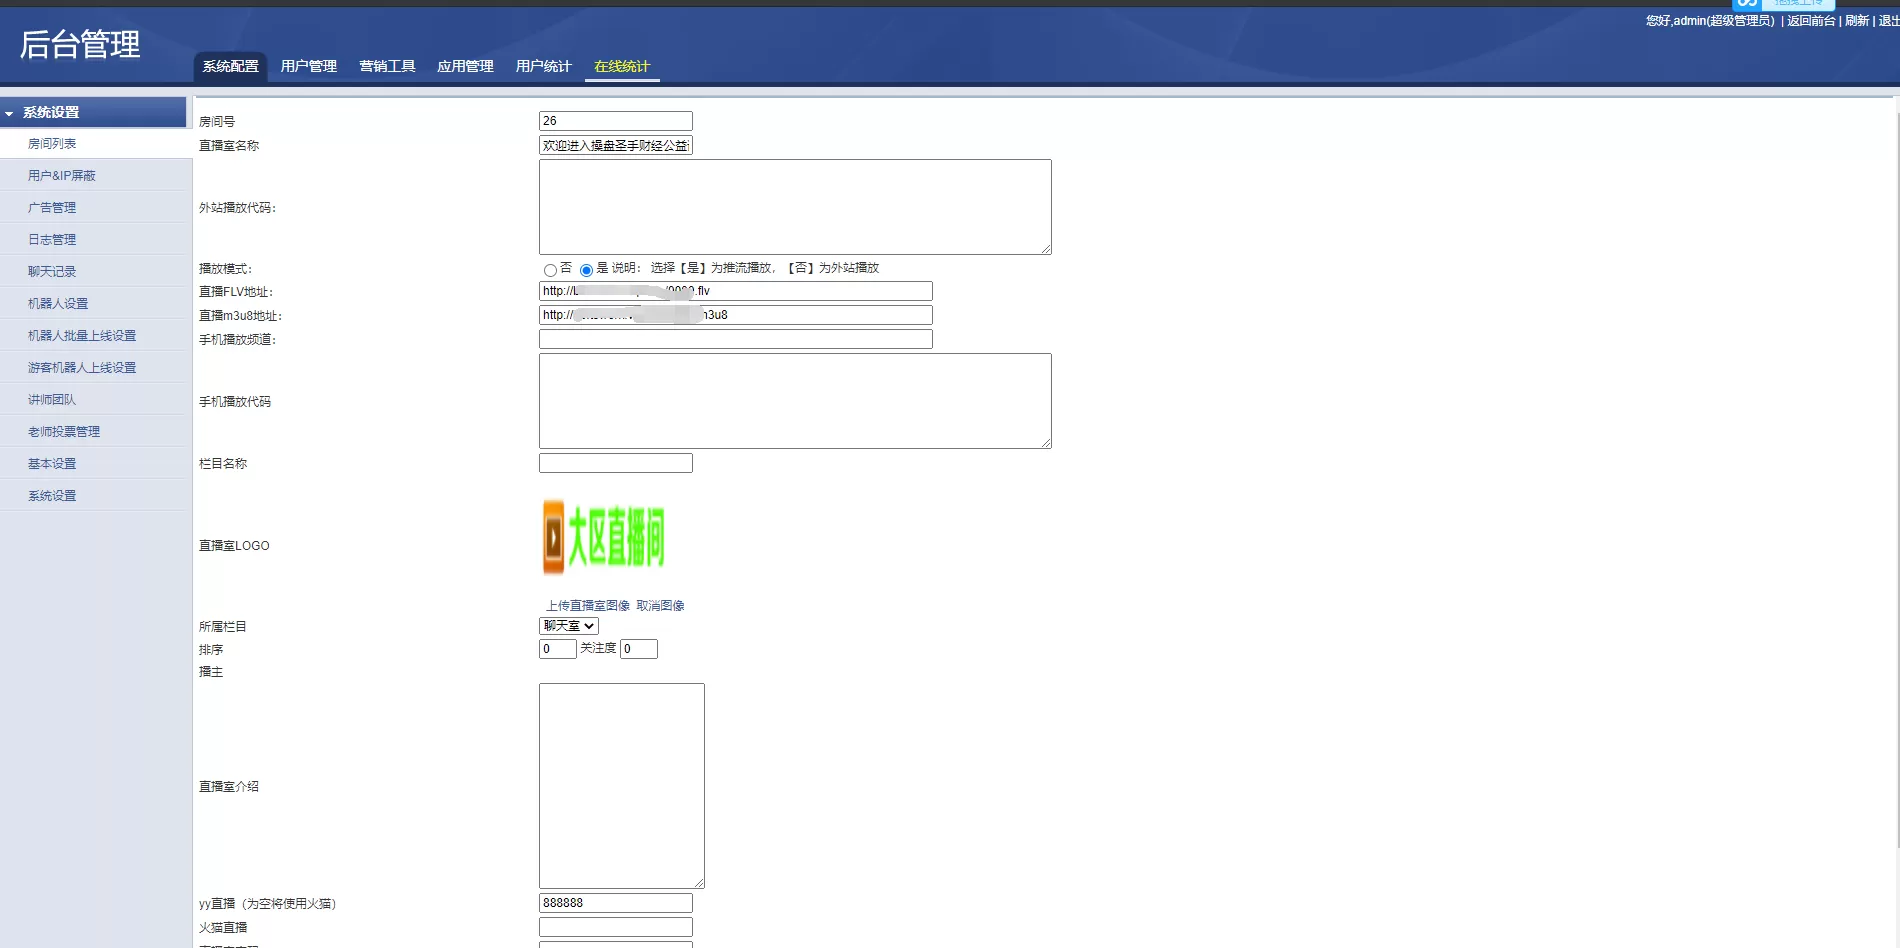Open the 所属栏目 dropdown

point(568,626)
